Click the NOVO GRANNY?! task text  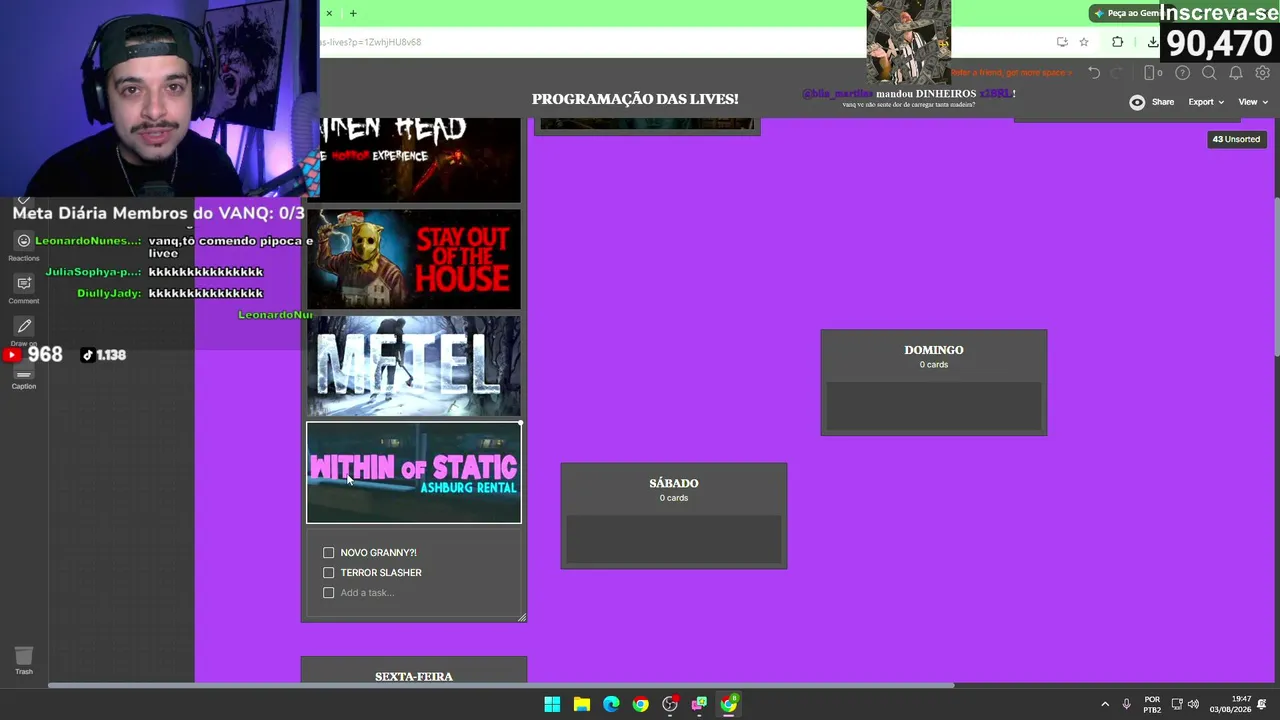coord(378,553)
